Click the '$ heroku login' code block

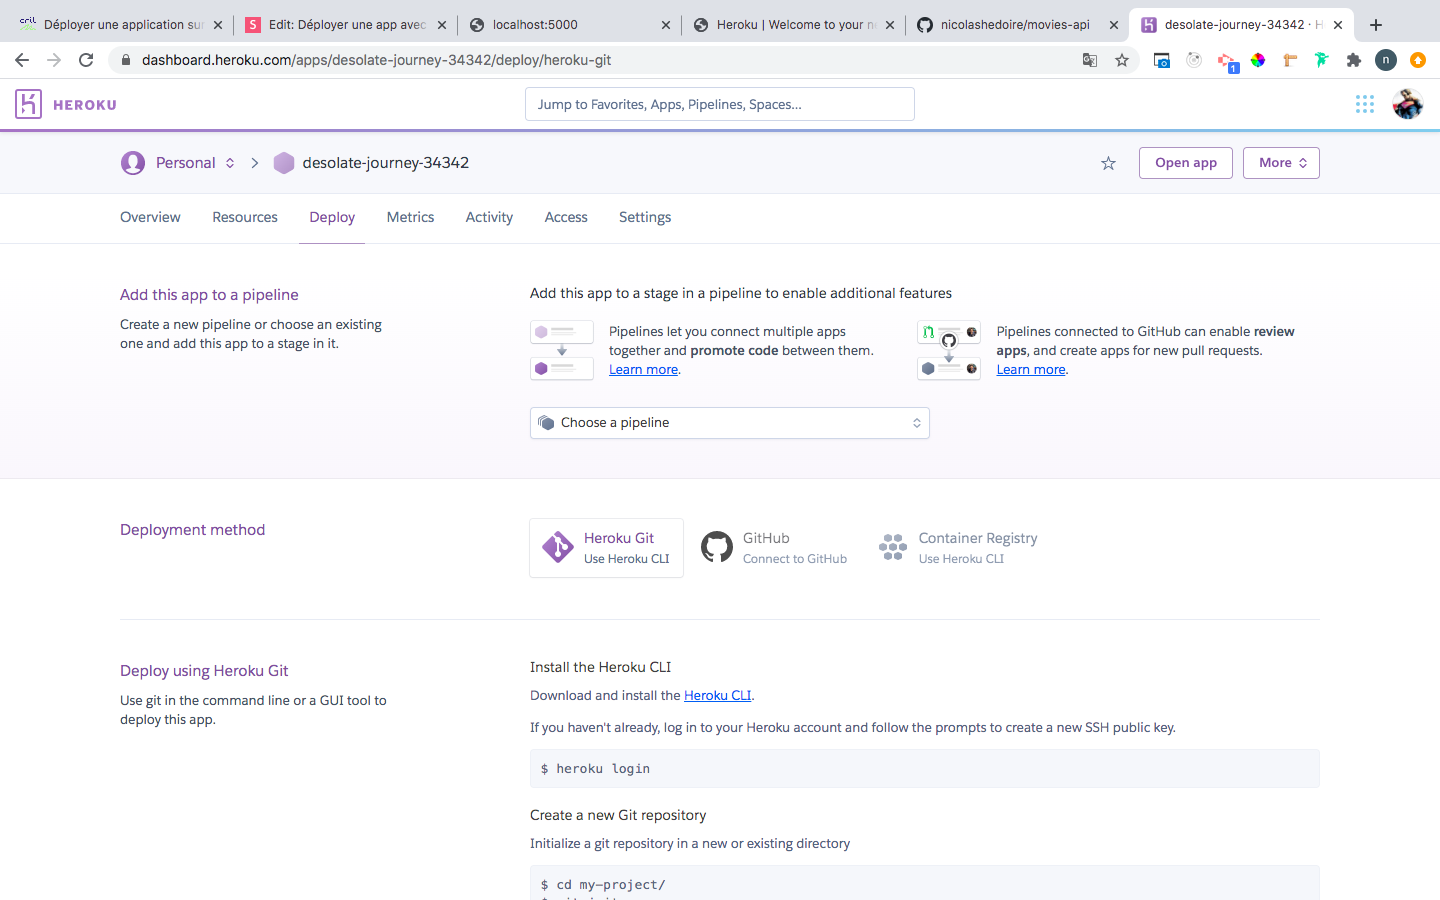[925, 769]
